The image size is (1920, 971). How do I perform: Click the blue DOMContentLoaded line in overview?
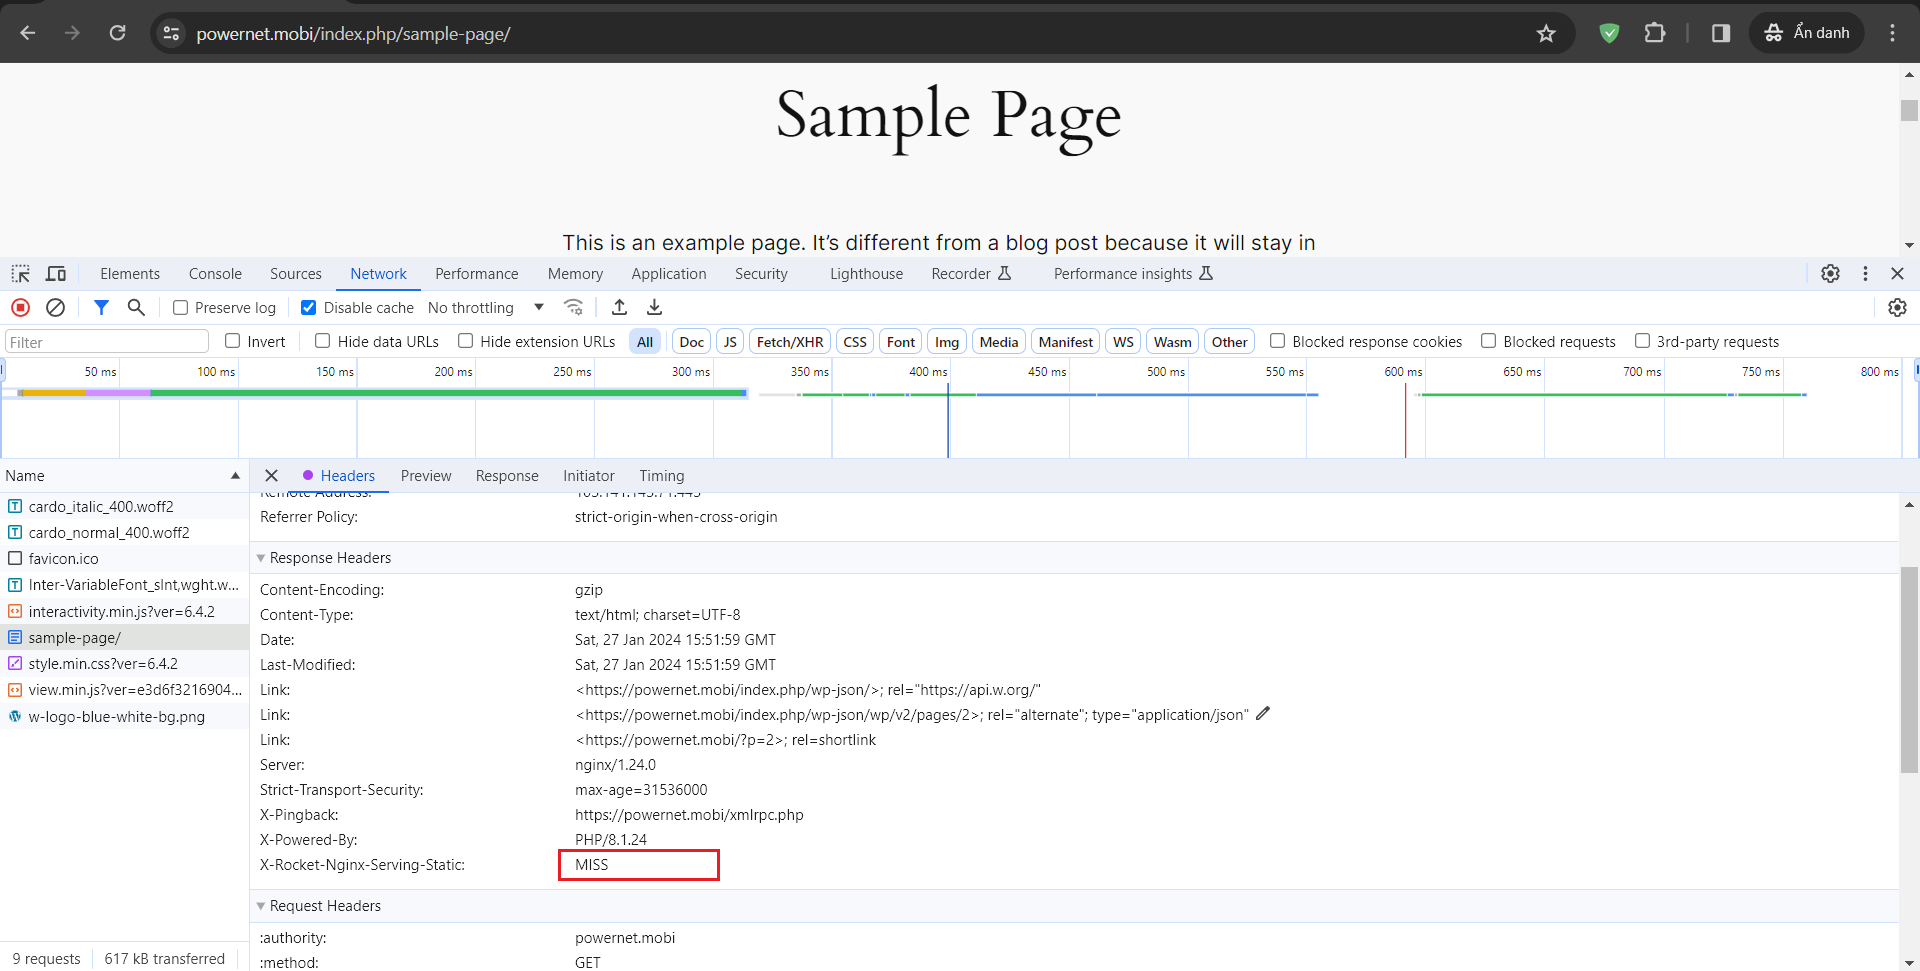pos(948,420)
